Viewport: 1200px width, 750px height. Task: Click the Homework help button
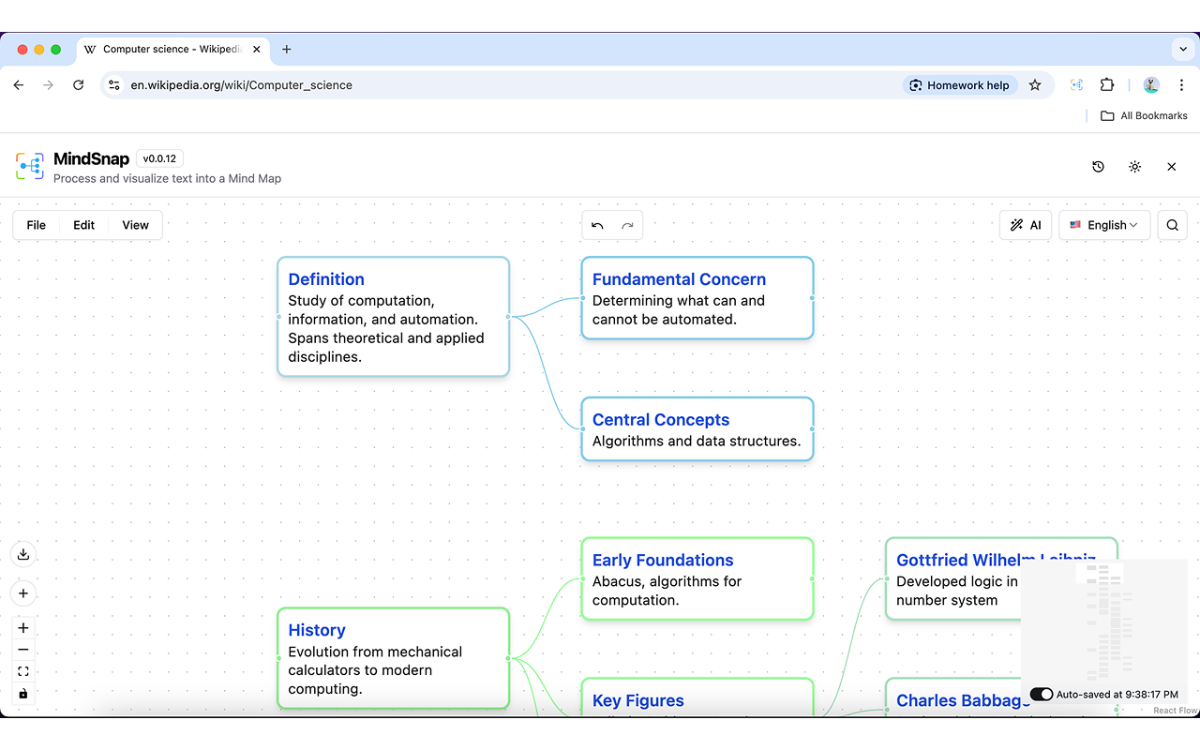point(959,85)
